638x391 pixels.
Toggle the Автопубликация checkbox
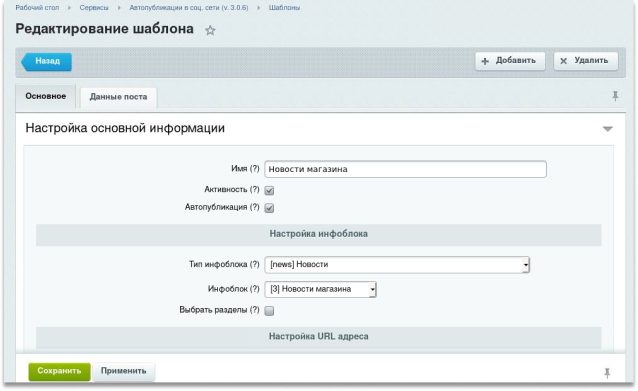(269, 208)
